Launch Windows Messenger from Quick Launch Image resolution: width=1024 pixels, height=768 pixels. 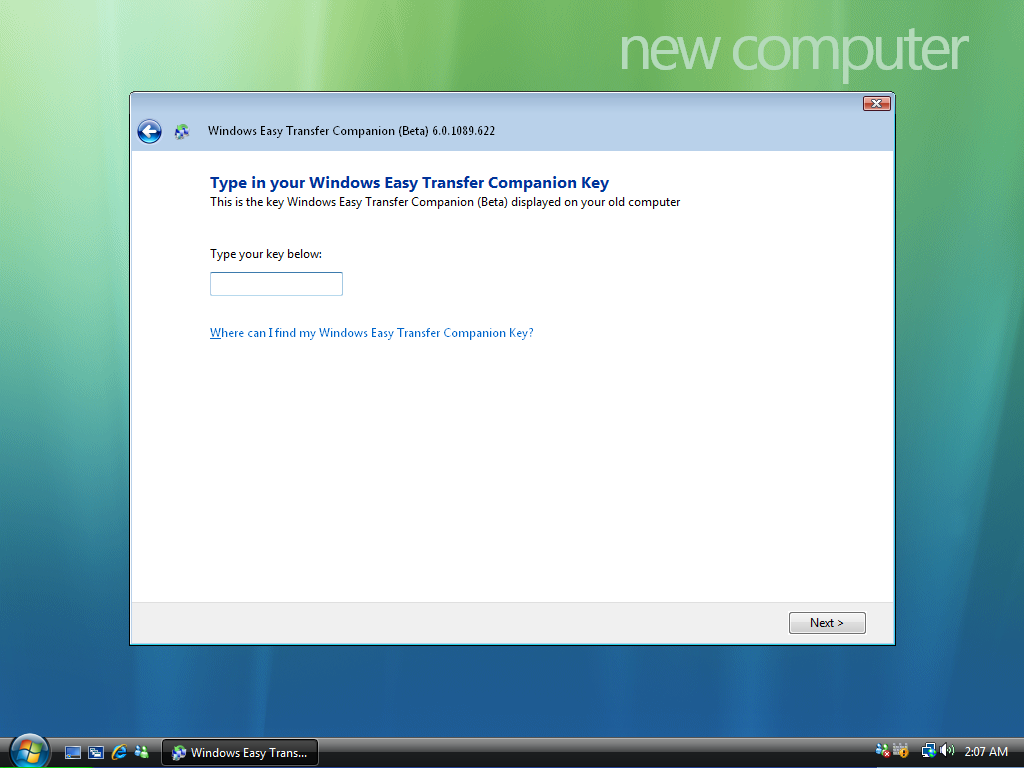coord(141,752)
